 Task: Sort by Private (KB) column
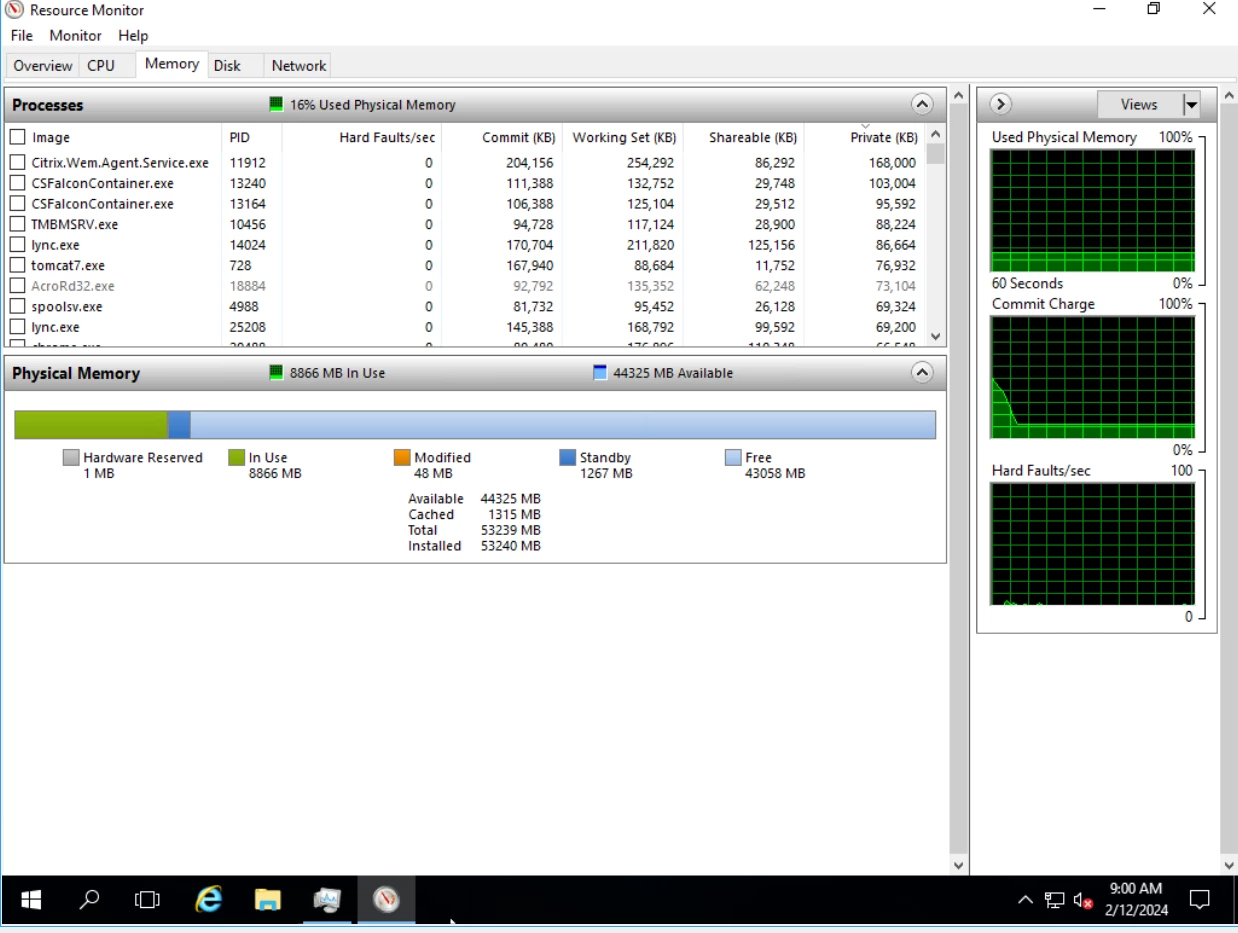[x=866, y=137]
